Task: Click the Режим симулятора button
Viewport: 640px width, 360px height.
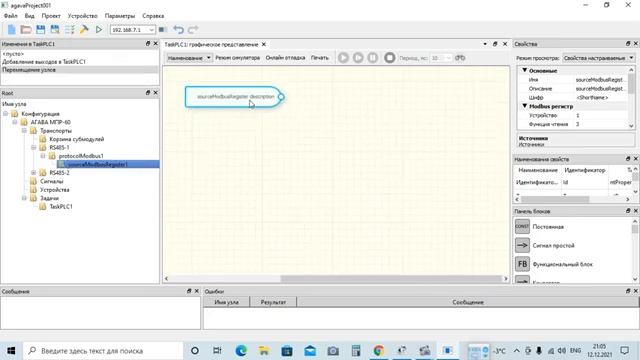Action: coord(238,58)
